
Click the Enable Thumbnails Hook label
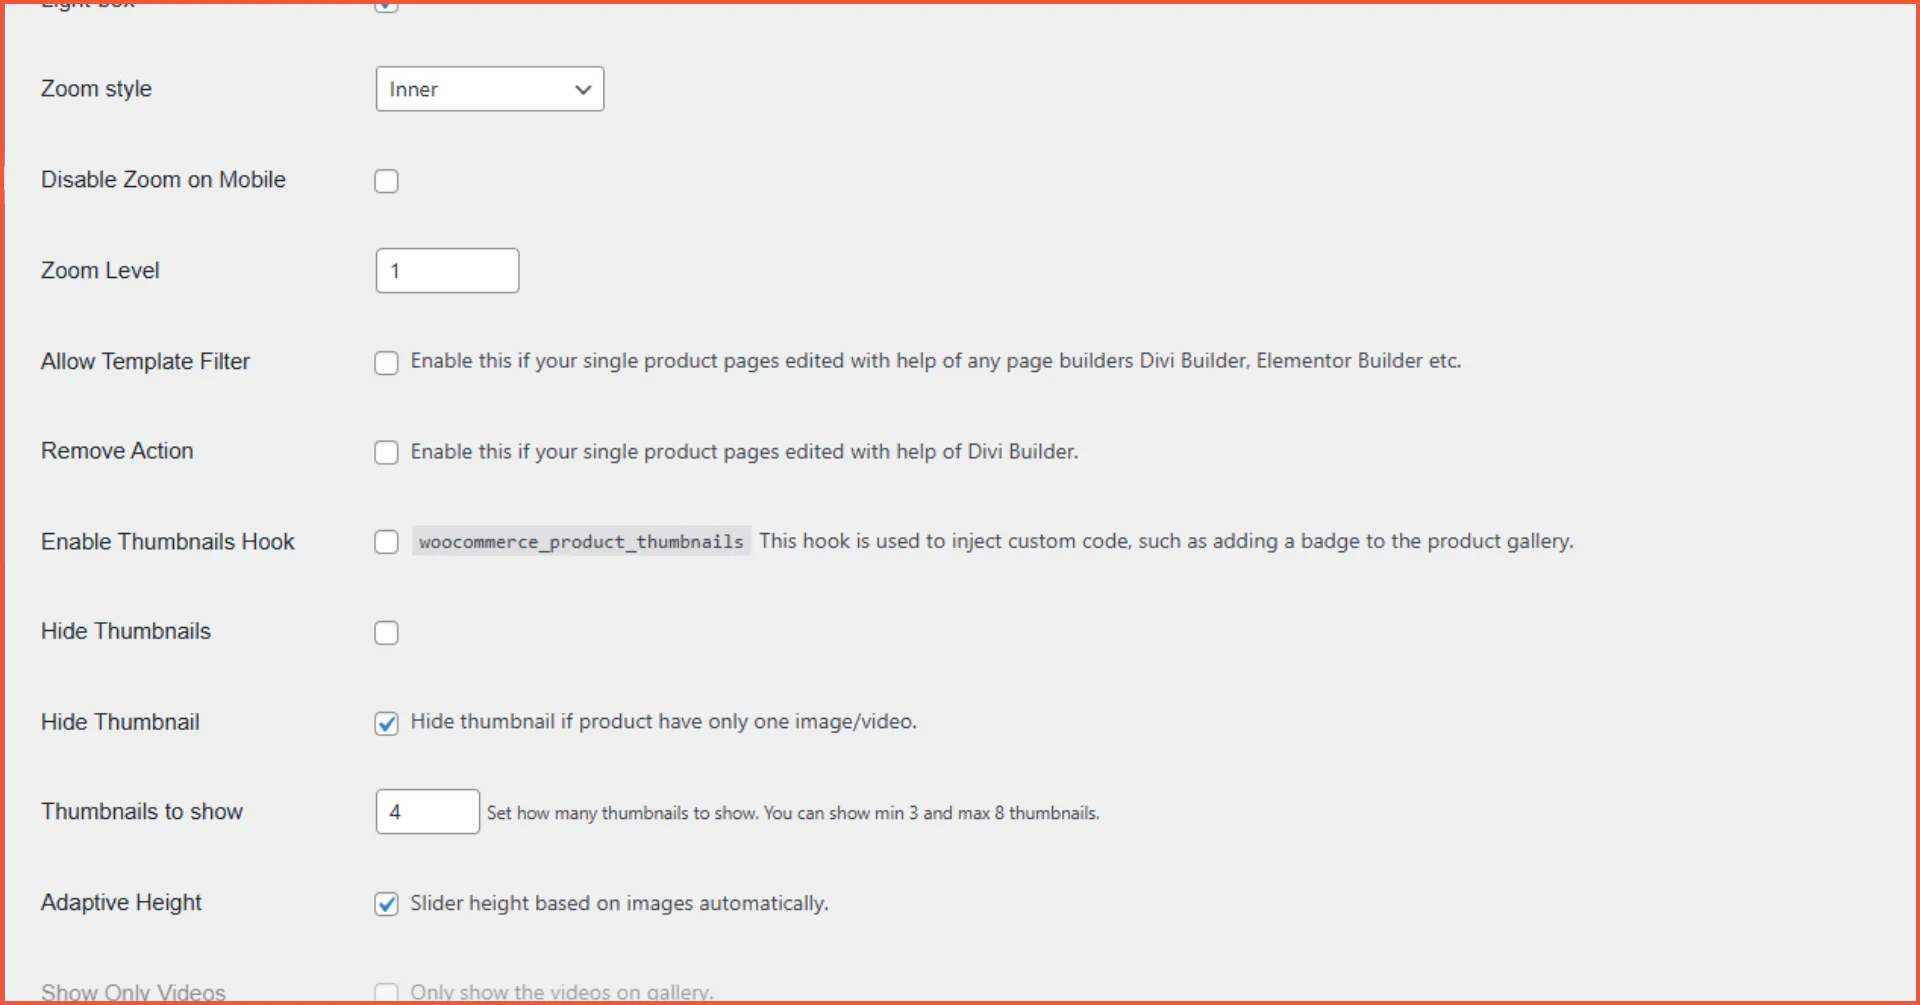pos(167,541)
